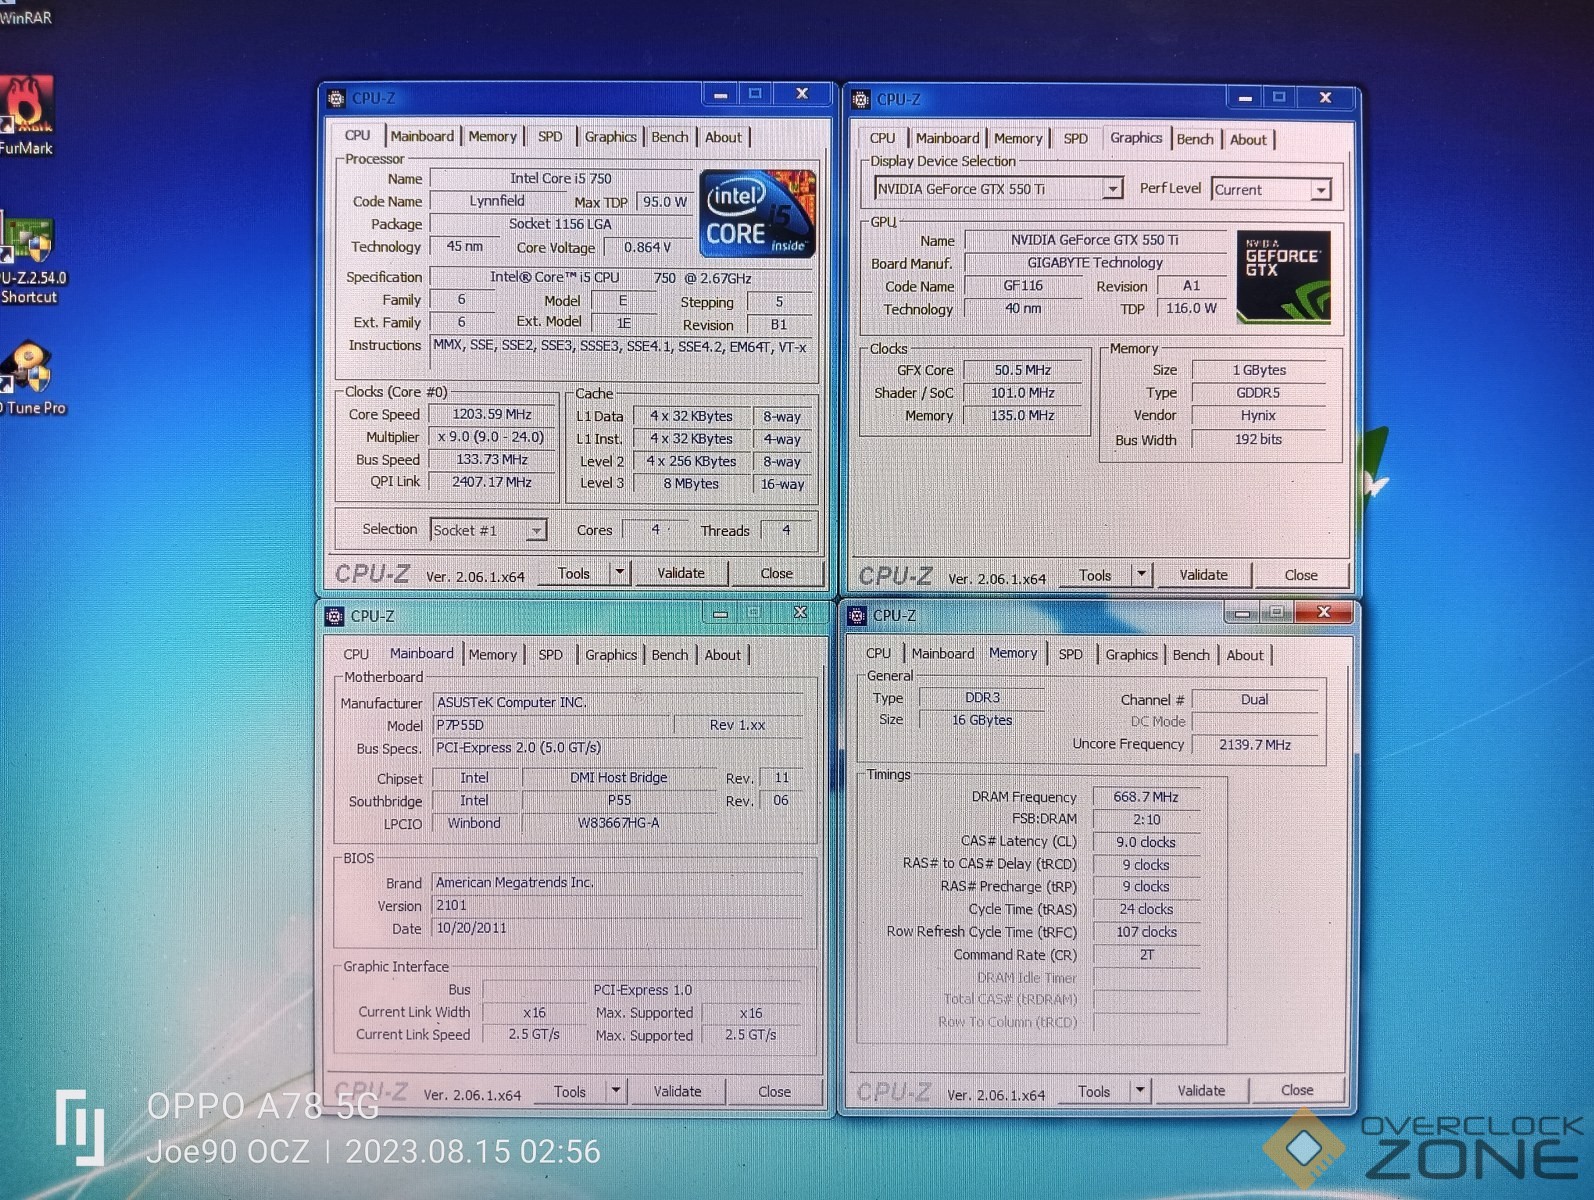Click the GFX Core 50.5 MHz value
The image size is (1594, 1200).
coord(1023,370)
